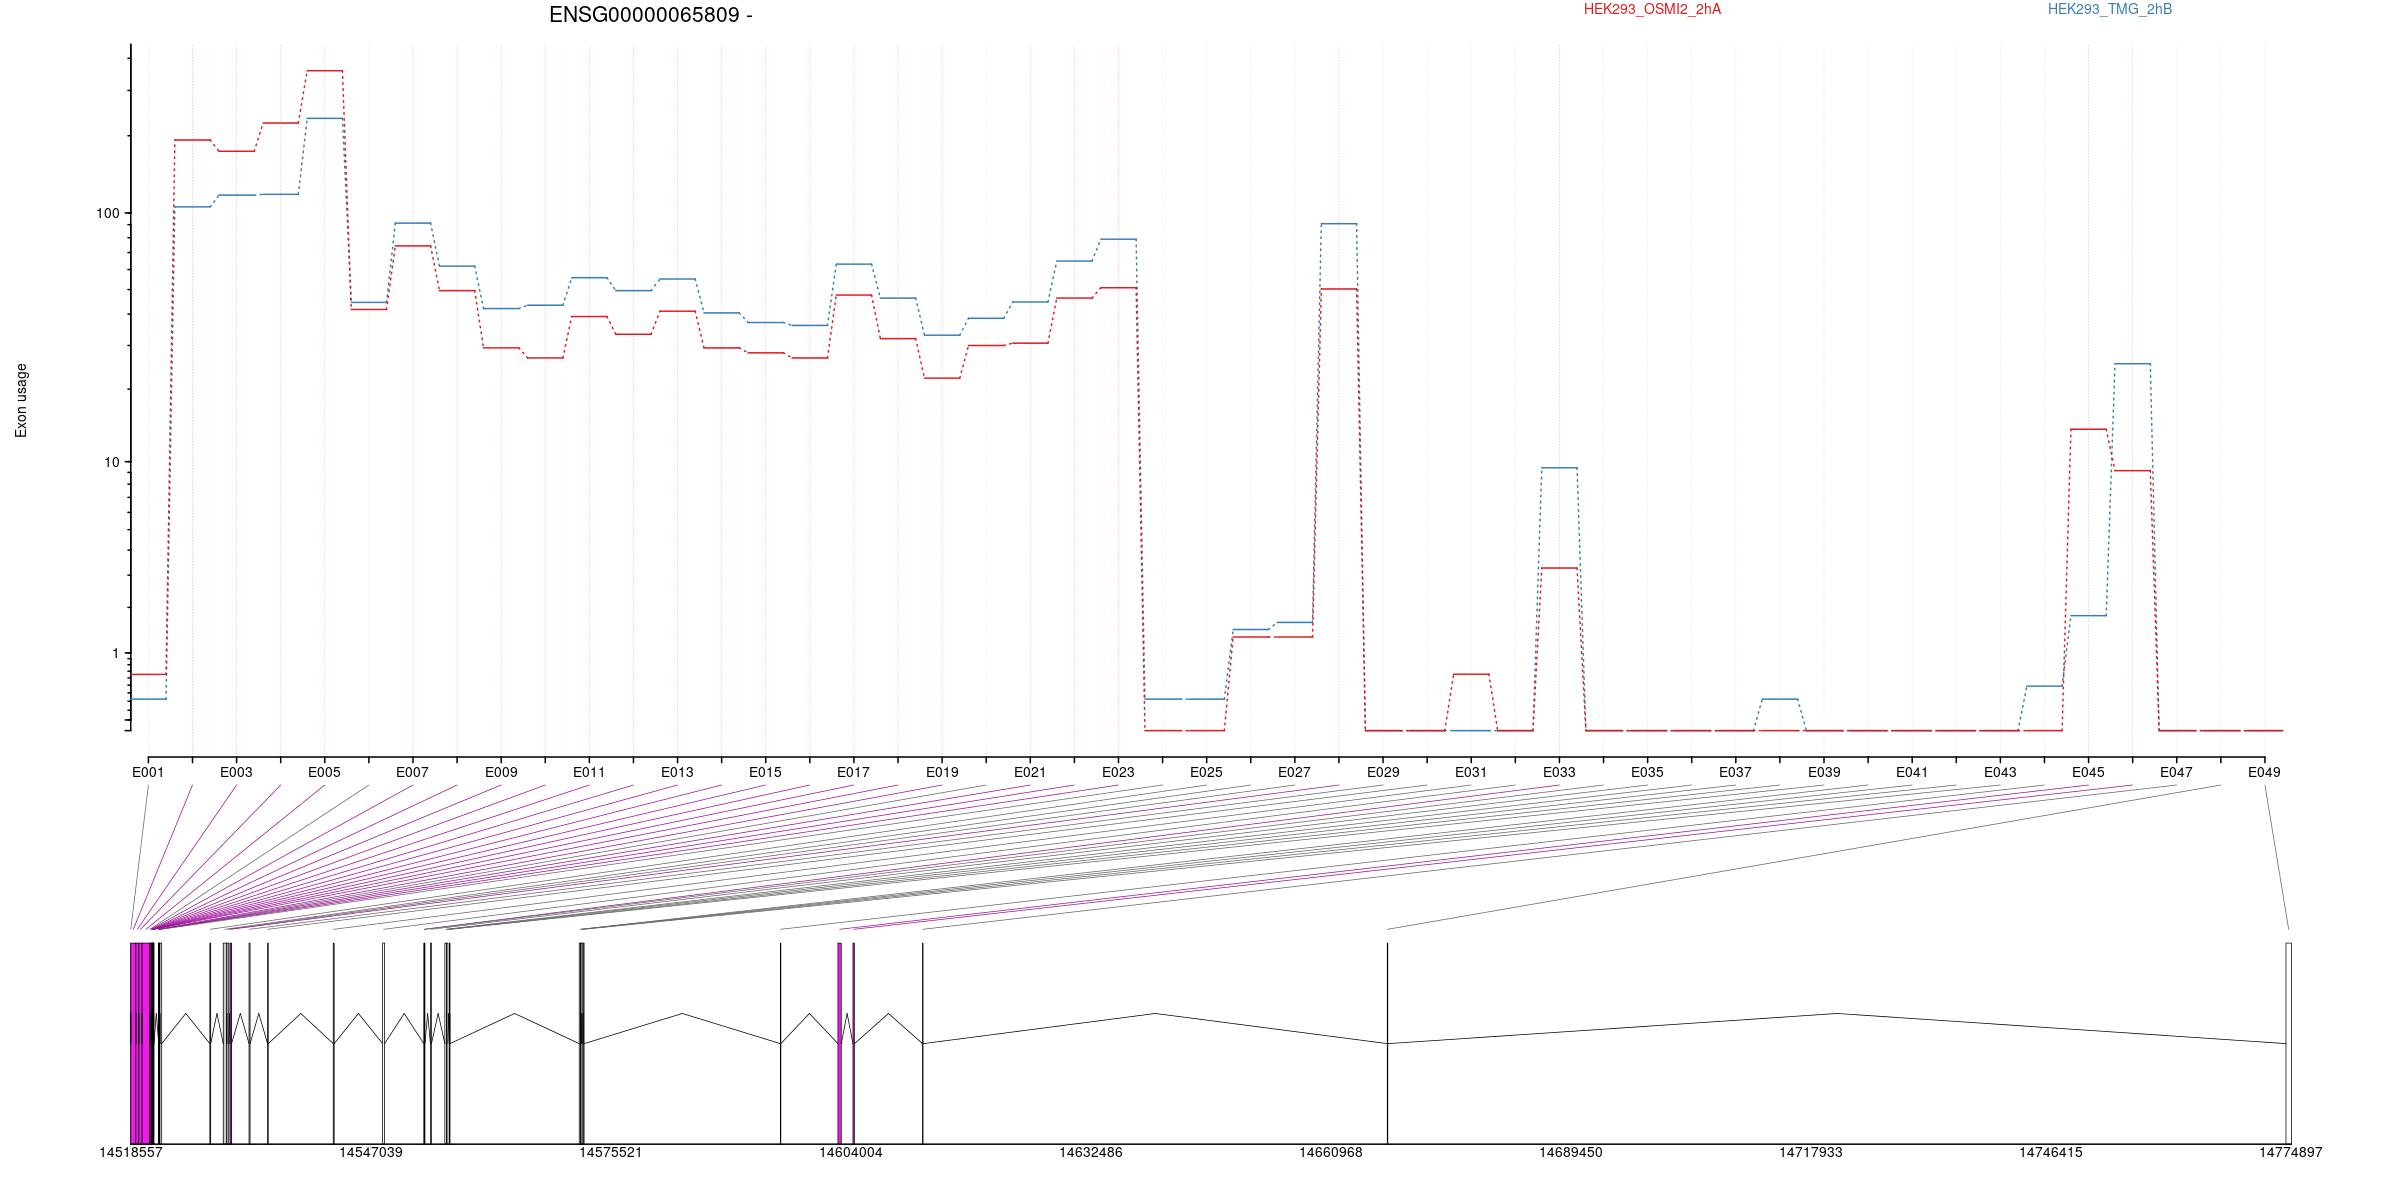This screenshot has width=2400, height=1200.
Task: Click the red E045 usage segment
Action: (x=2088, y=429)
